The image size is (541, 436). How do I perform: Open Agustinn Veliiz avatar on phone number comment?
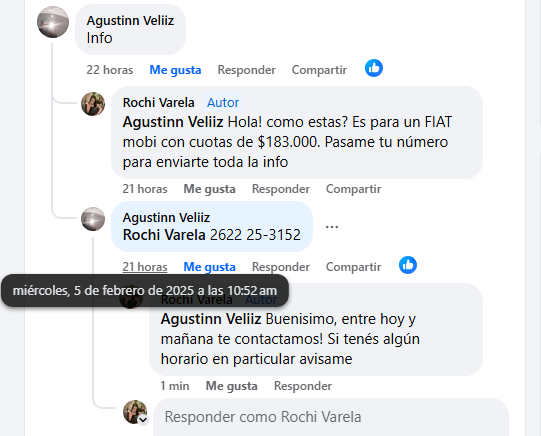93,219
